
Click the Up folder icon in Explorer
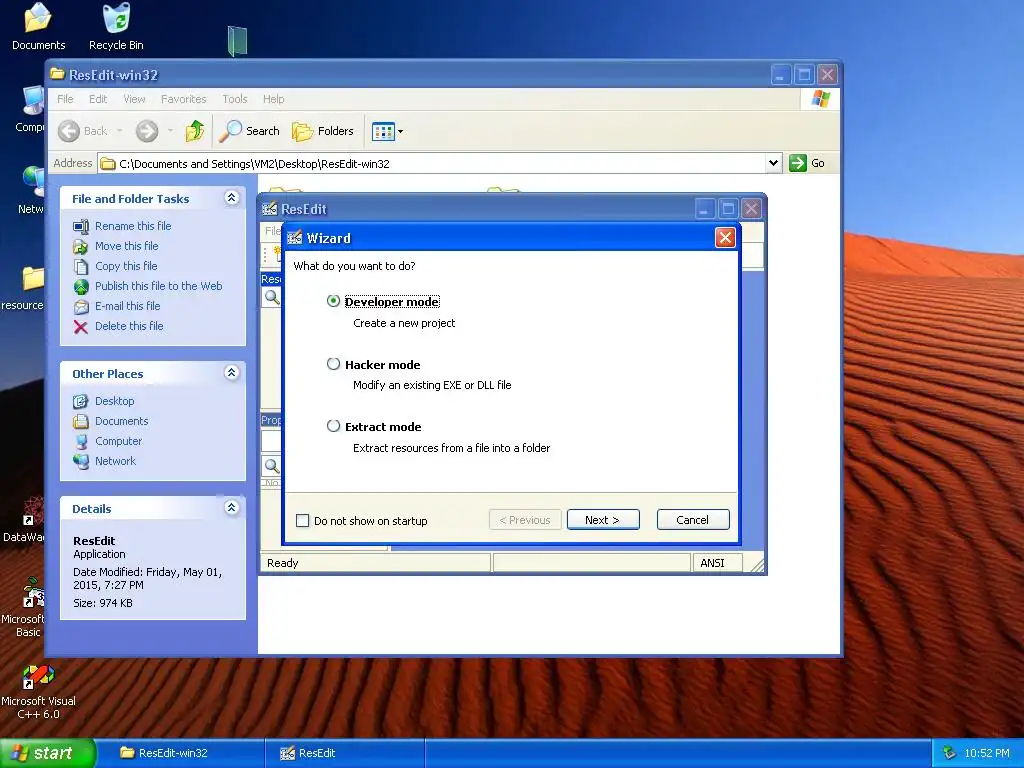(x=195, y=131)
